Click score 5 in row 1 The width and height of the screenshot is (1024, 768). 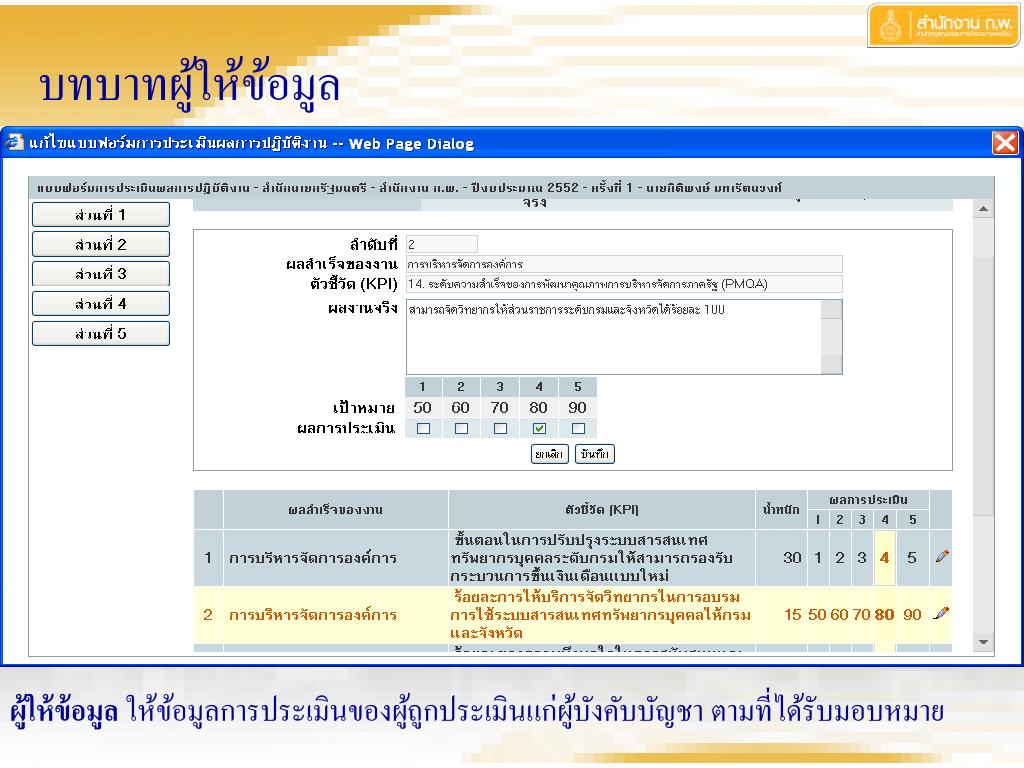click(912, 558)
